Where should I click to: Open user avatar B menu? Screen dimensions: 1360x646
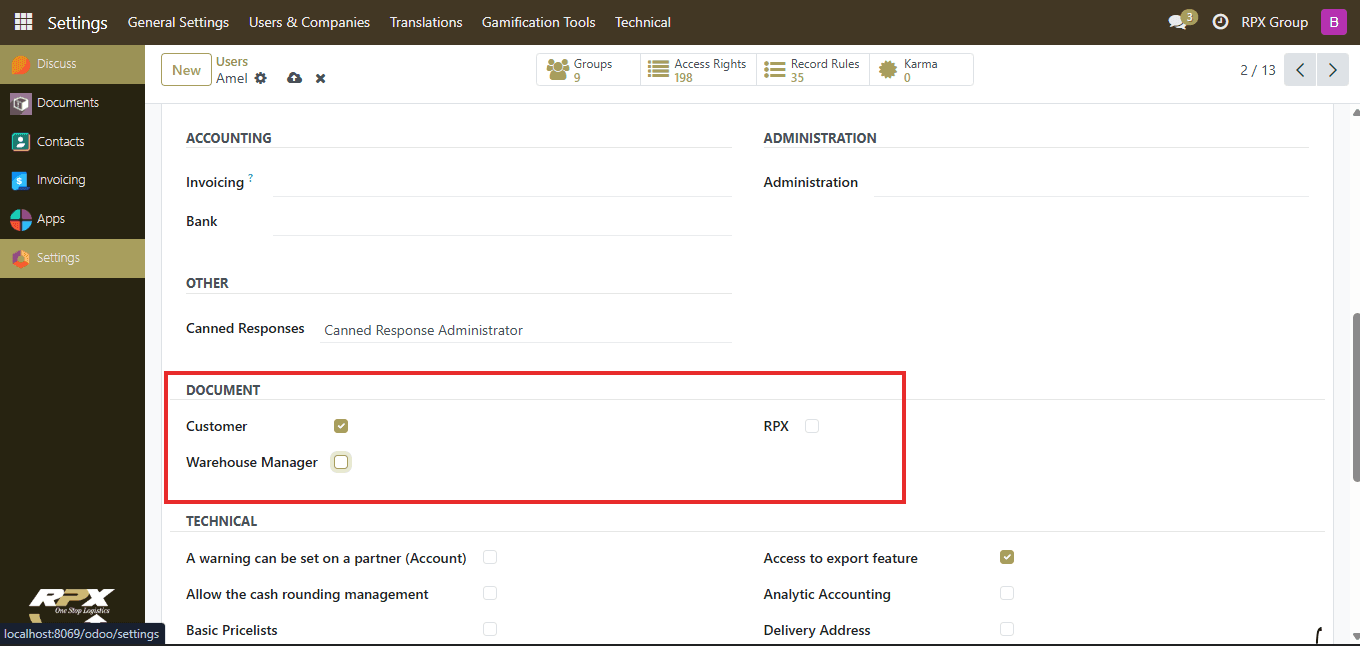click(x=1333, y=22)
